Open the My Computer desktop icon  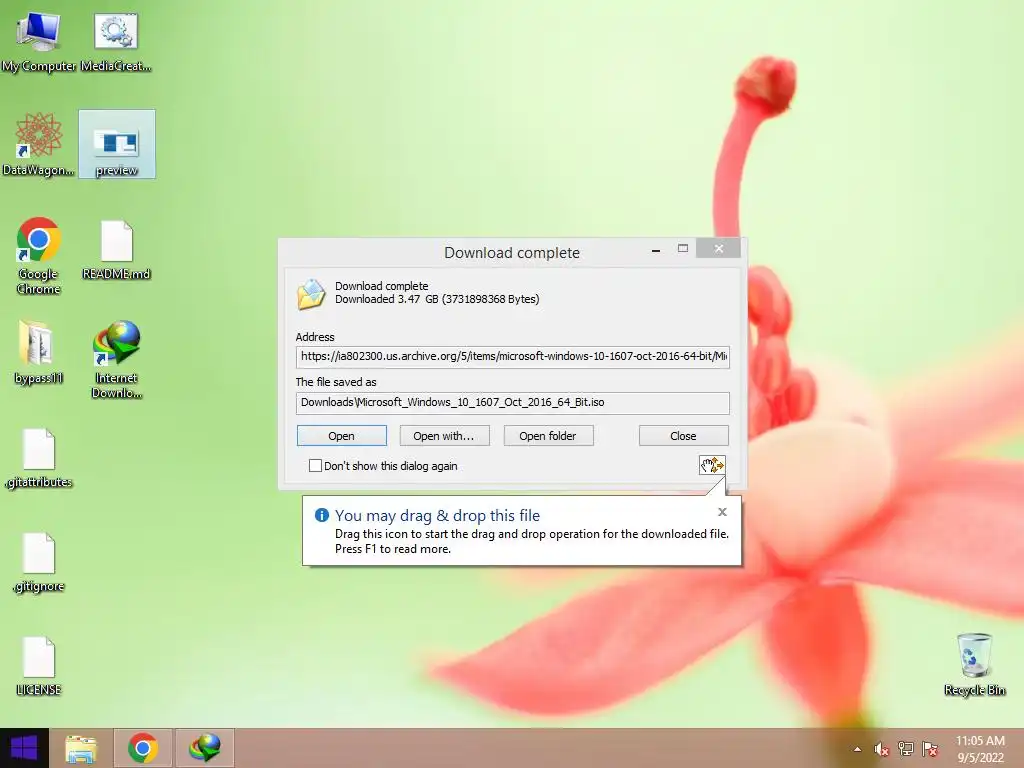[38, 41]
